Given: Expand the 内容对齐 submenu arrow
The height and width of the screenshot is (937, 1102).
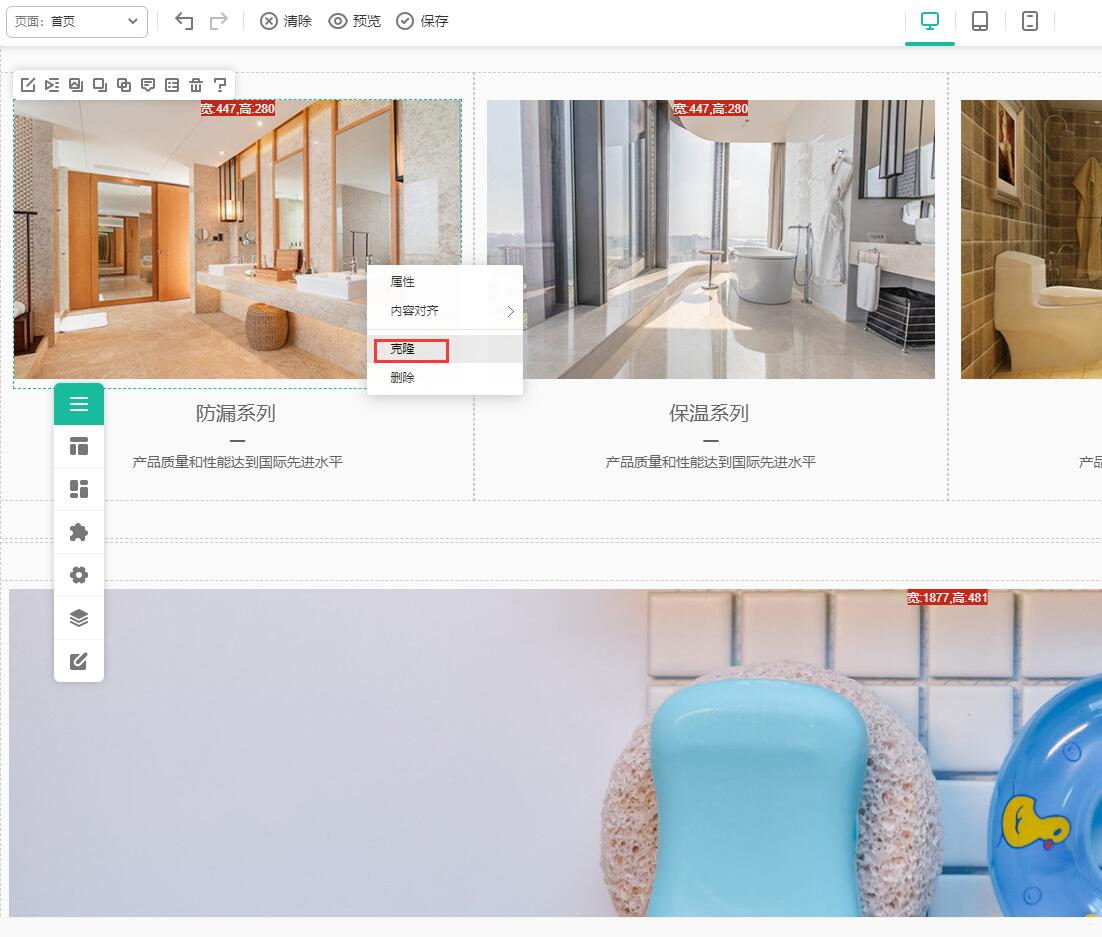Looking at the screenshot, I should coord(511,311).
